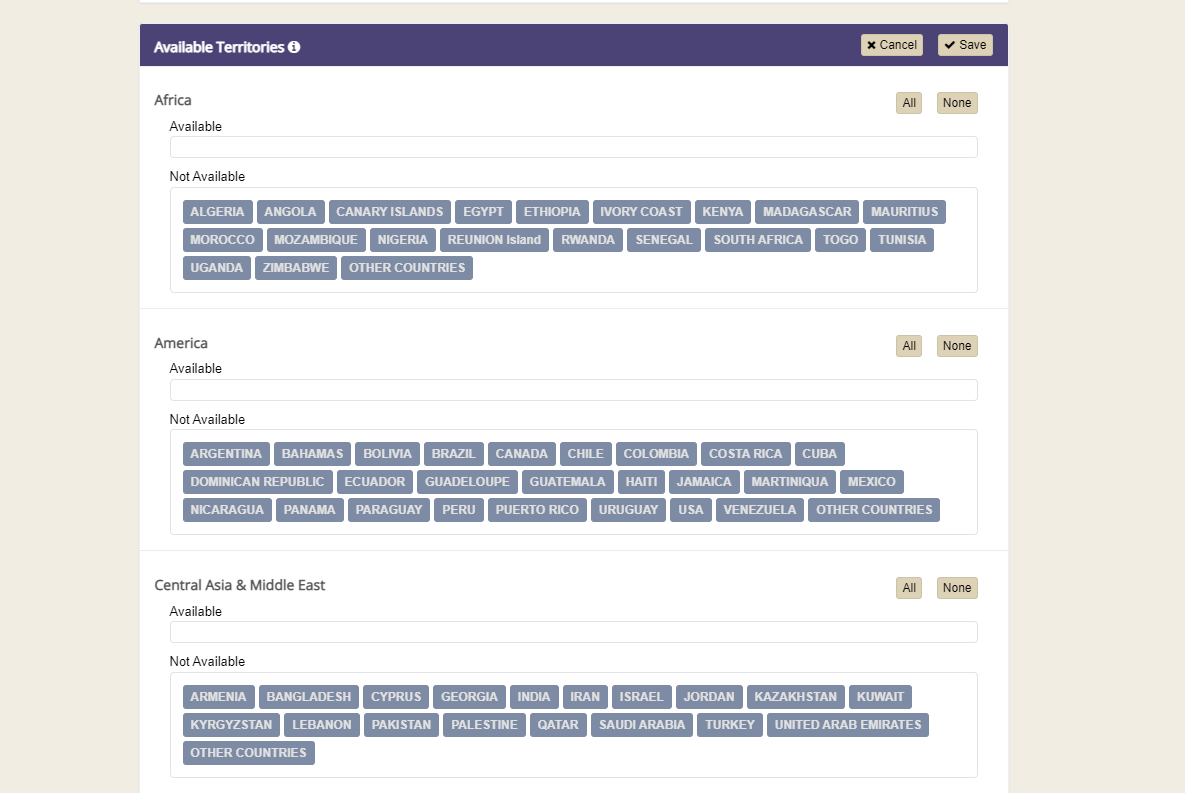Select All territories for Africa
This screenshot has width=1185, height=793.
coord(908,103)
